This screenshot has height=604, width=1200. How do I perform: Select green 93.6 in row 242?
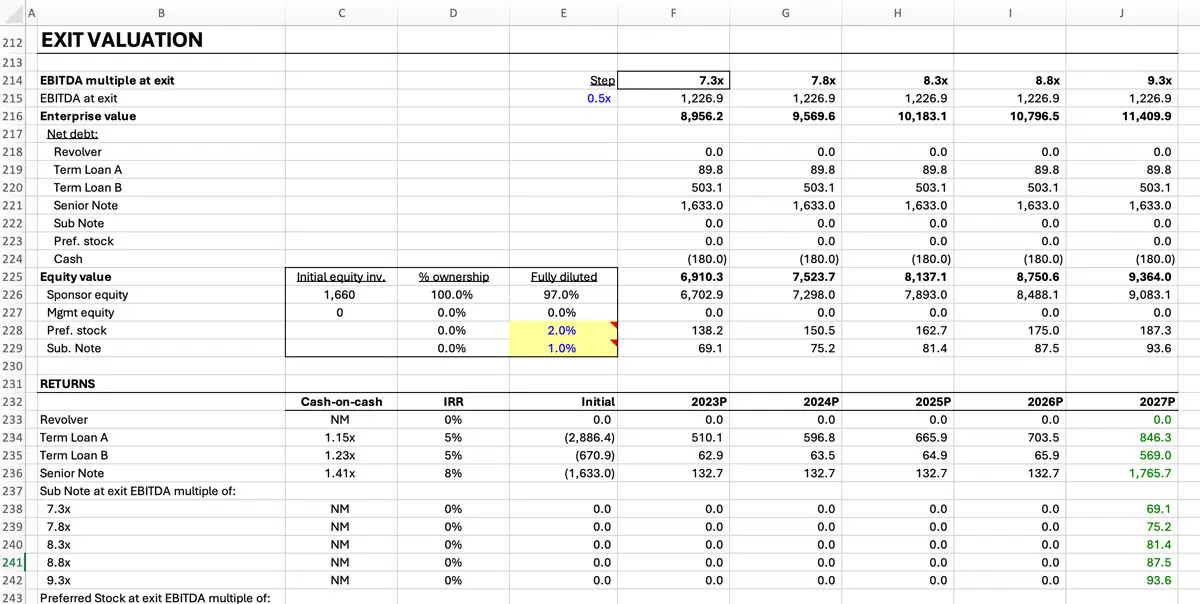pos(1159,581)
